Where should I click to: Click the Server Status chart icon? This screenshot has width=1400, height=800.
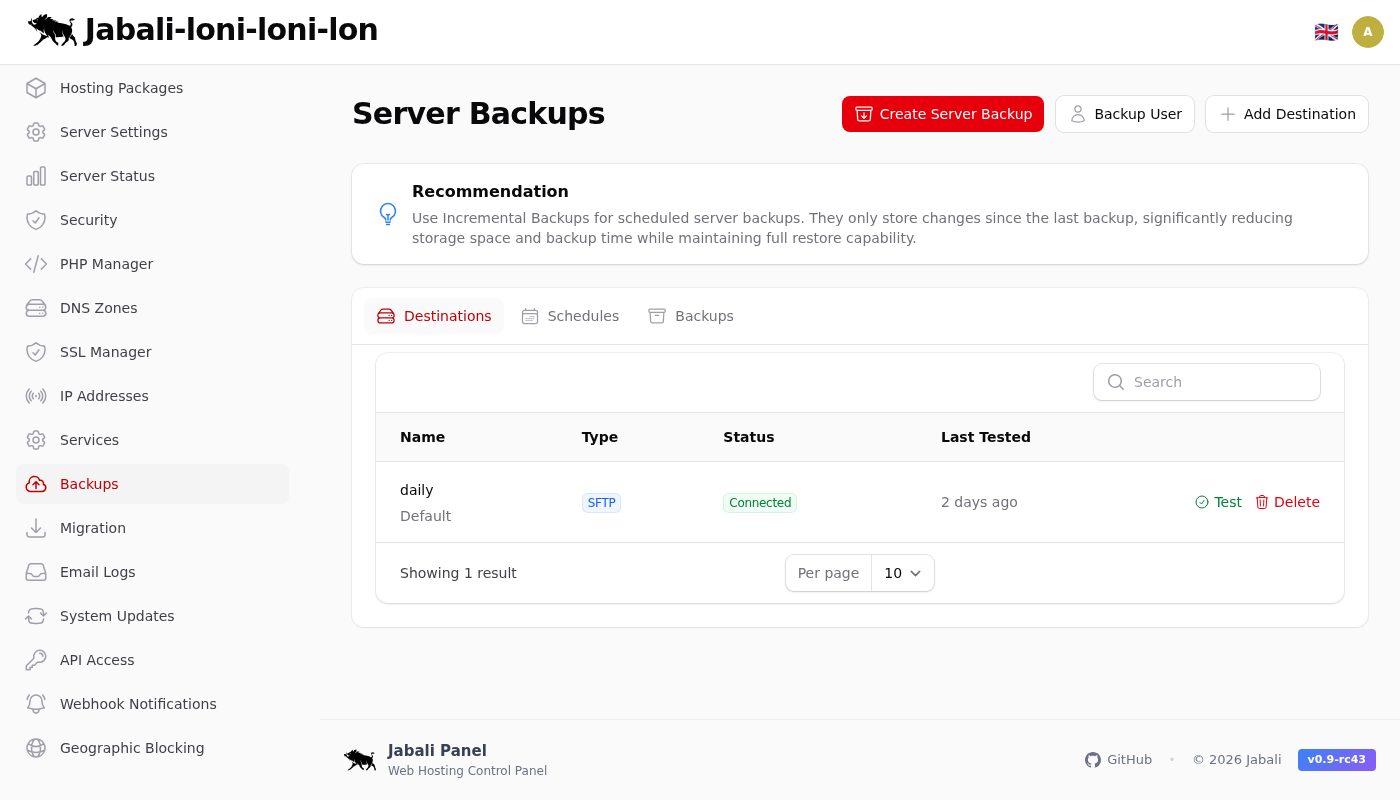[36, 176]
